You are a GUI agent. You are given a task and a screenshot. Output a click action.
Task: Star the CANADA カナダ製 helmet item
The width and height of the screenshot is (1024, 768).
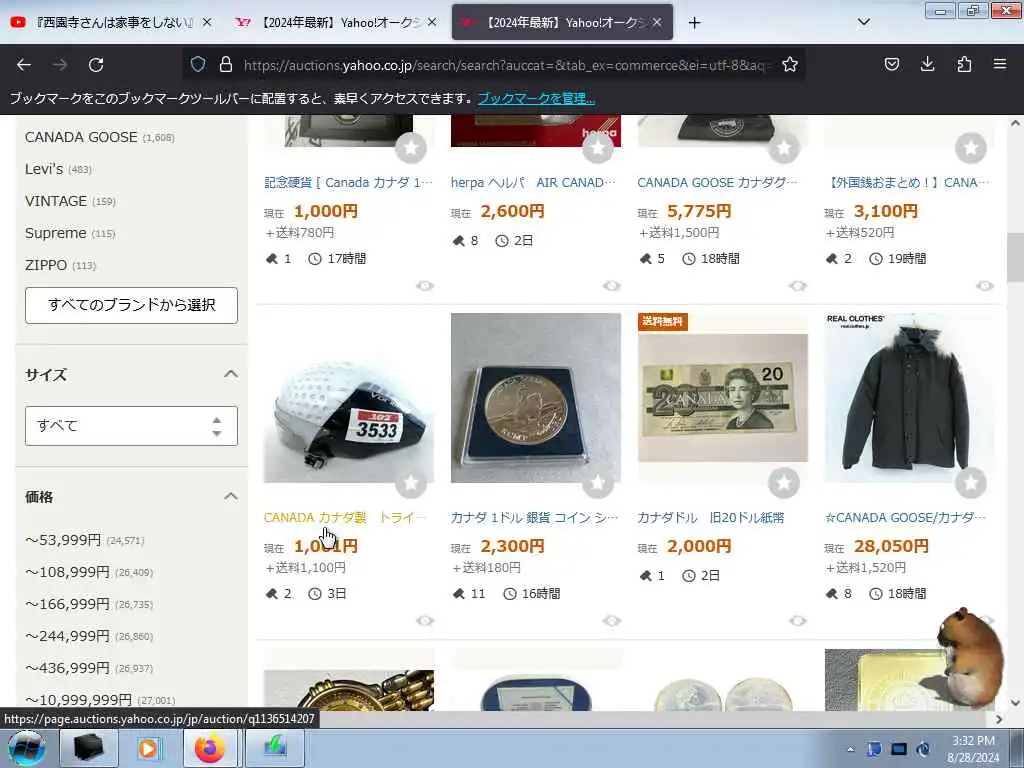pos(411,483)
